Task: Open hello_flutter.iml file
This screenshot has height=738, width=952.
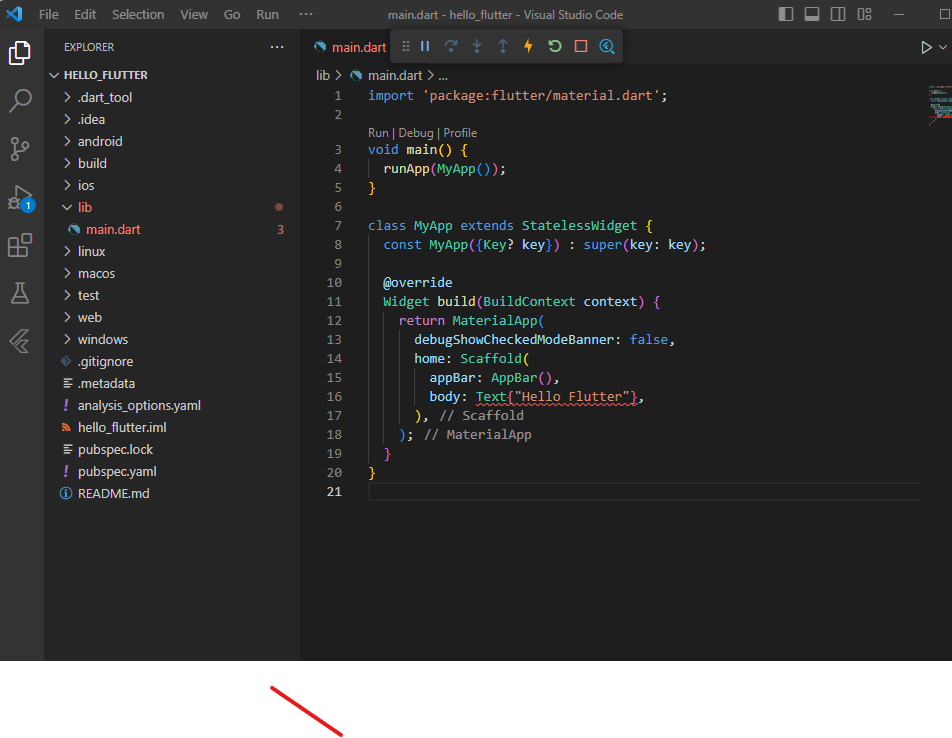Action: pyautogui.click(x=173, y=427)
